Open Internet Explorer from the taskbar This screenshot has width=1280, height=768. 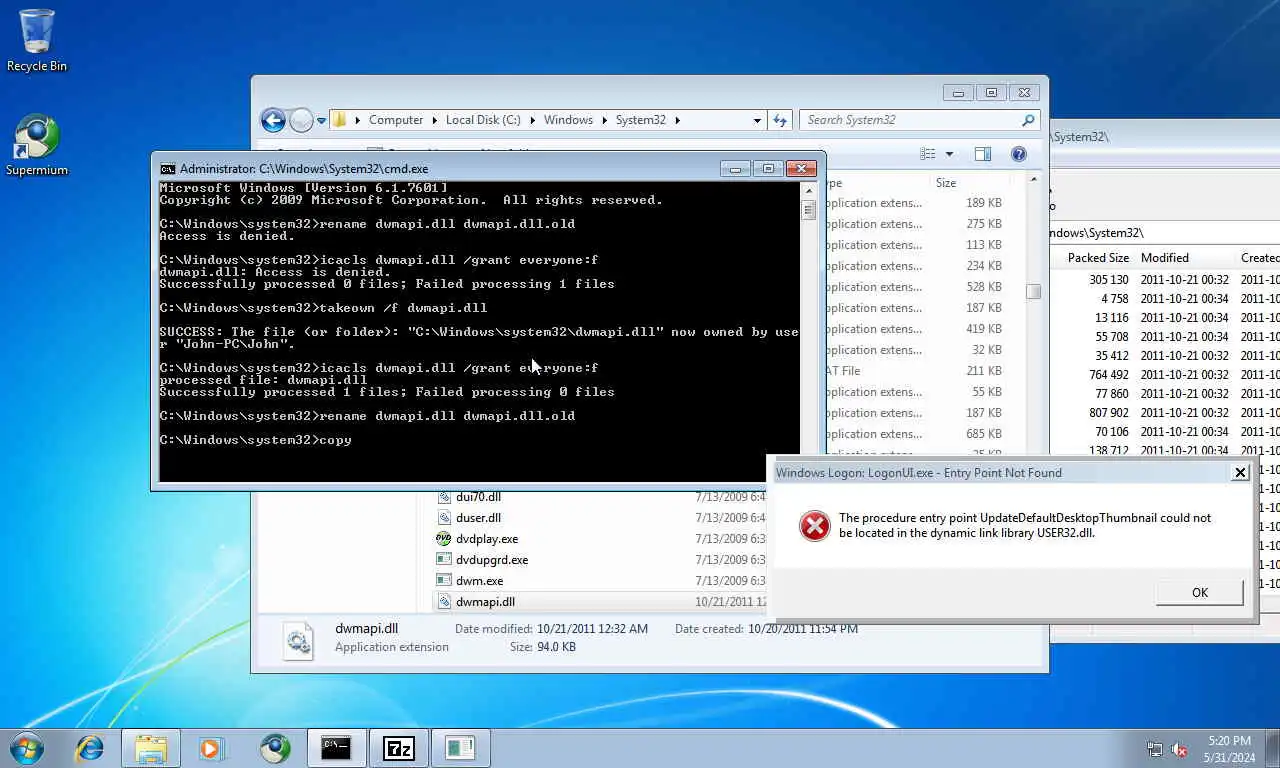tap(90, 748)
